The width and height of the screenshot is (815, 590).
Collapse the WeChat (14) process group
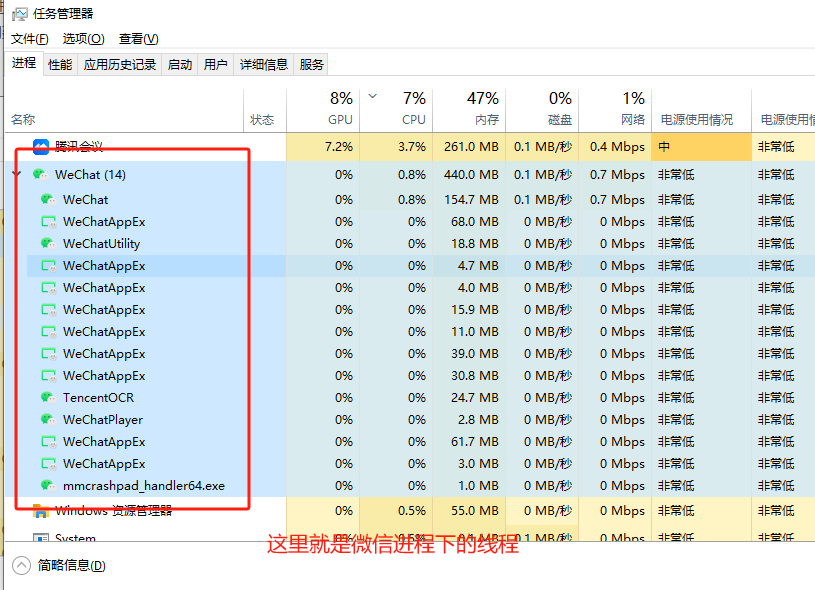(18, 174)
